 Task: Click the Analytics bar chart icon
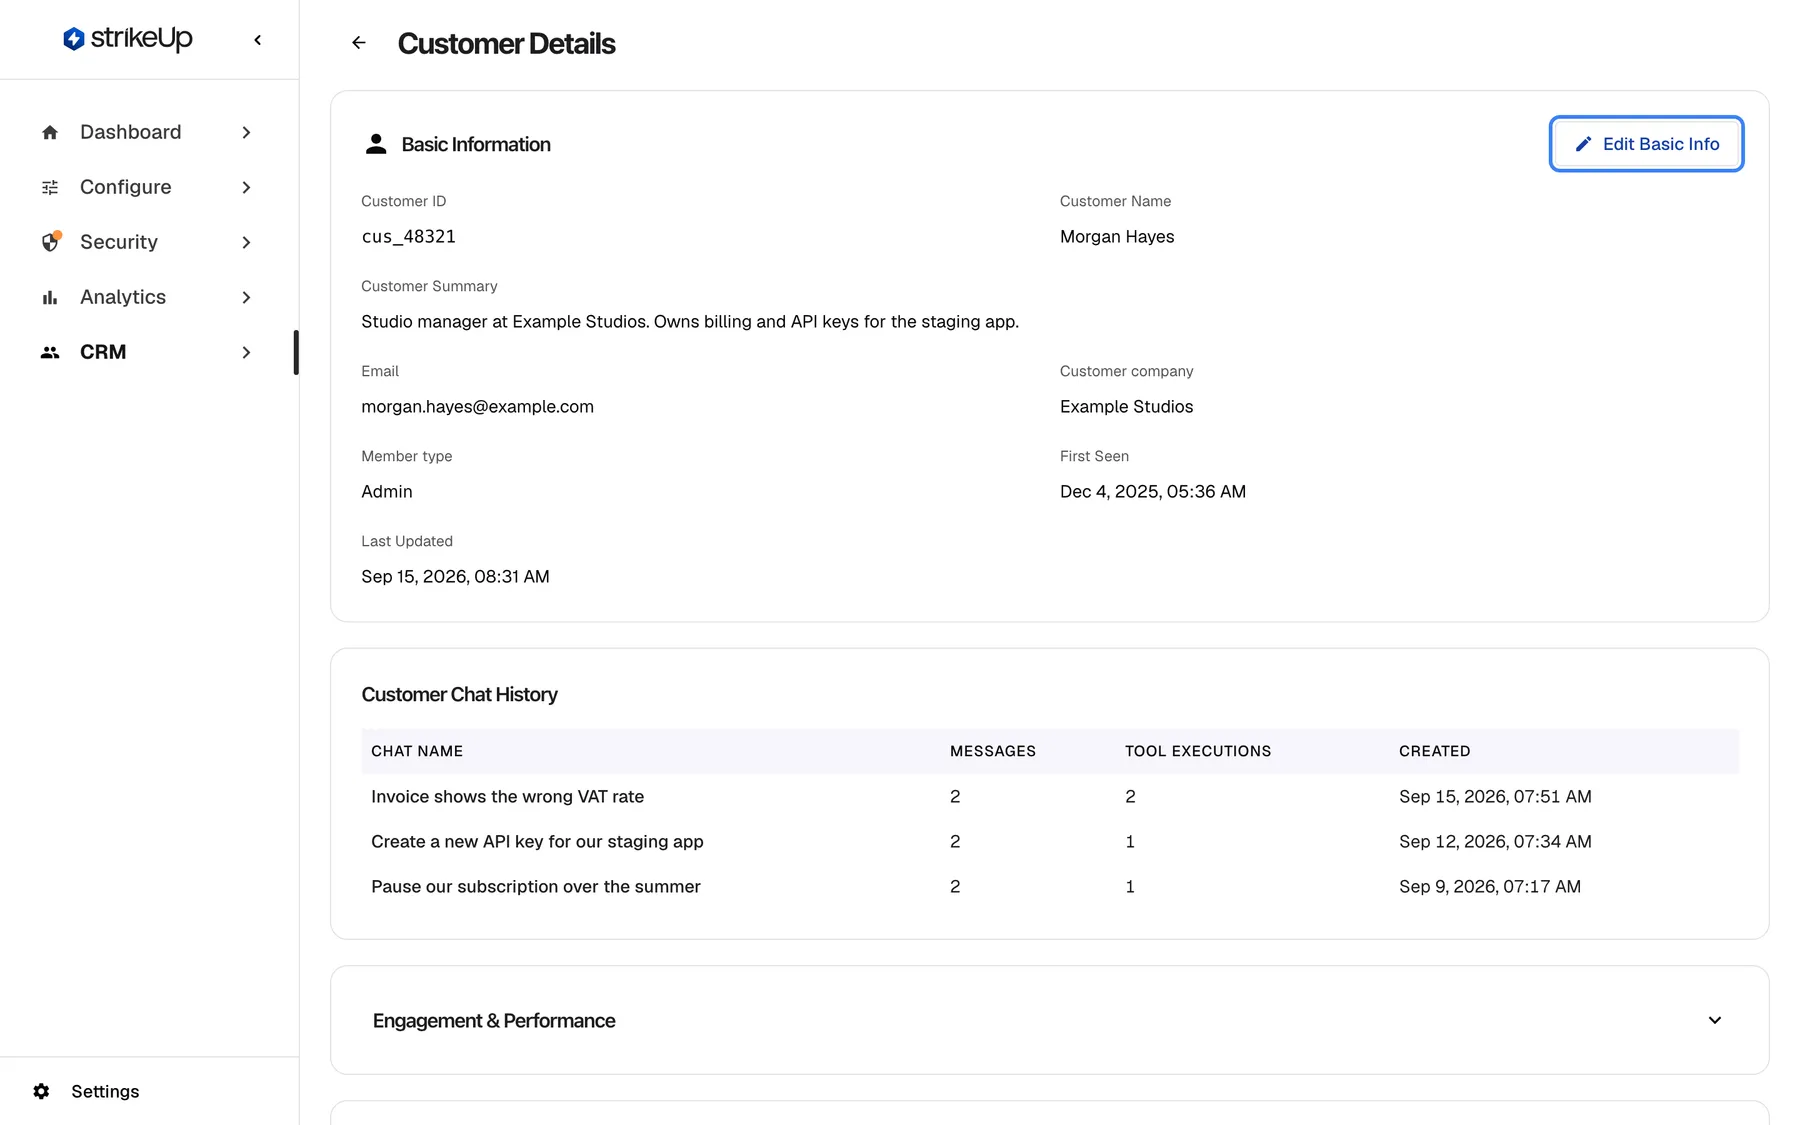[50, 298]
